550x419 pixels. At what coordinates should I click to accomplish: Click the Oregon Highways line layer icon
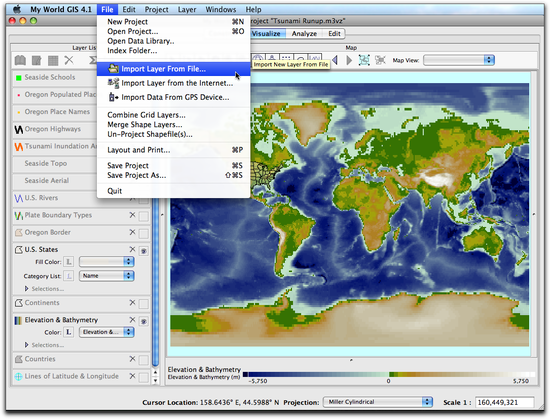(19, 129)
